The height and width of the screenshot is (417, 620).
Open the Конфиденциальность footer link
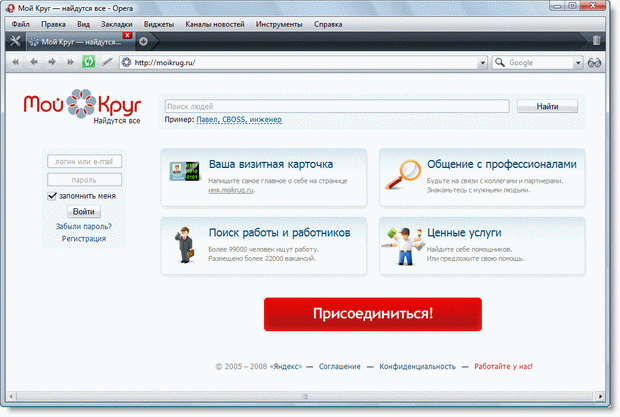pos(418,366)
